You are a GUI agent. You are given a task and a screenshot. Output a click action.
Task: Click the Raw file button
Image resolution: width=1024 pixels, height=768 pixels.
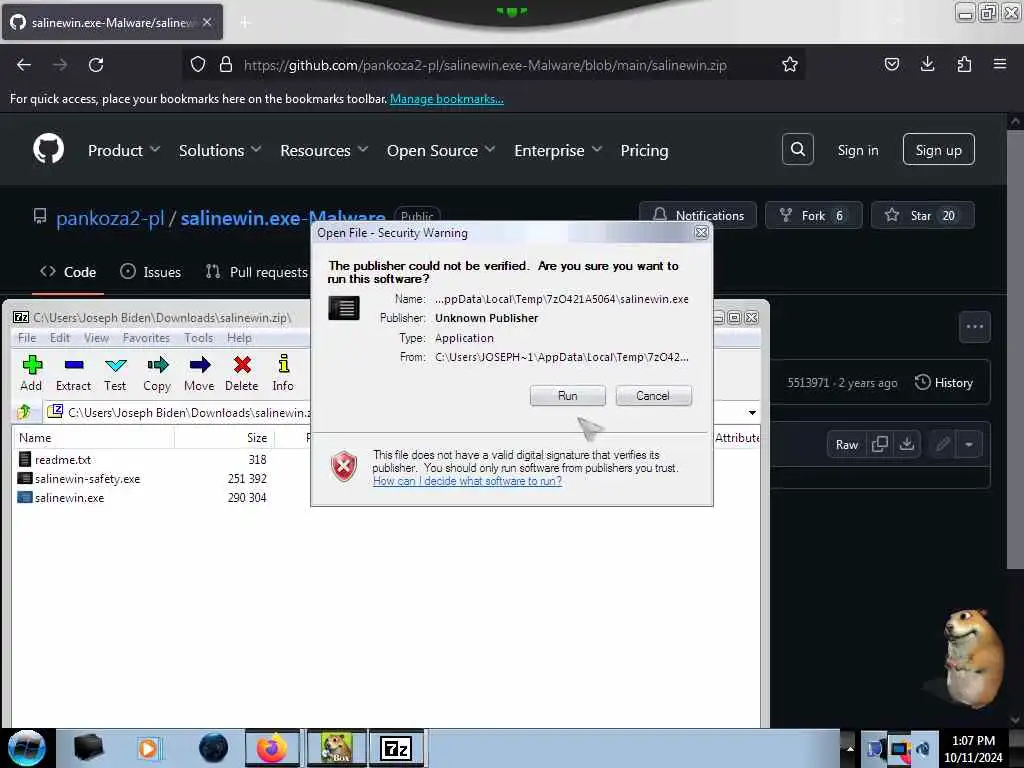click(846, 445)
